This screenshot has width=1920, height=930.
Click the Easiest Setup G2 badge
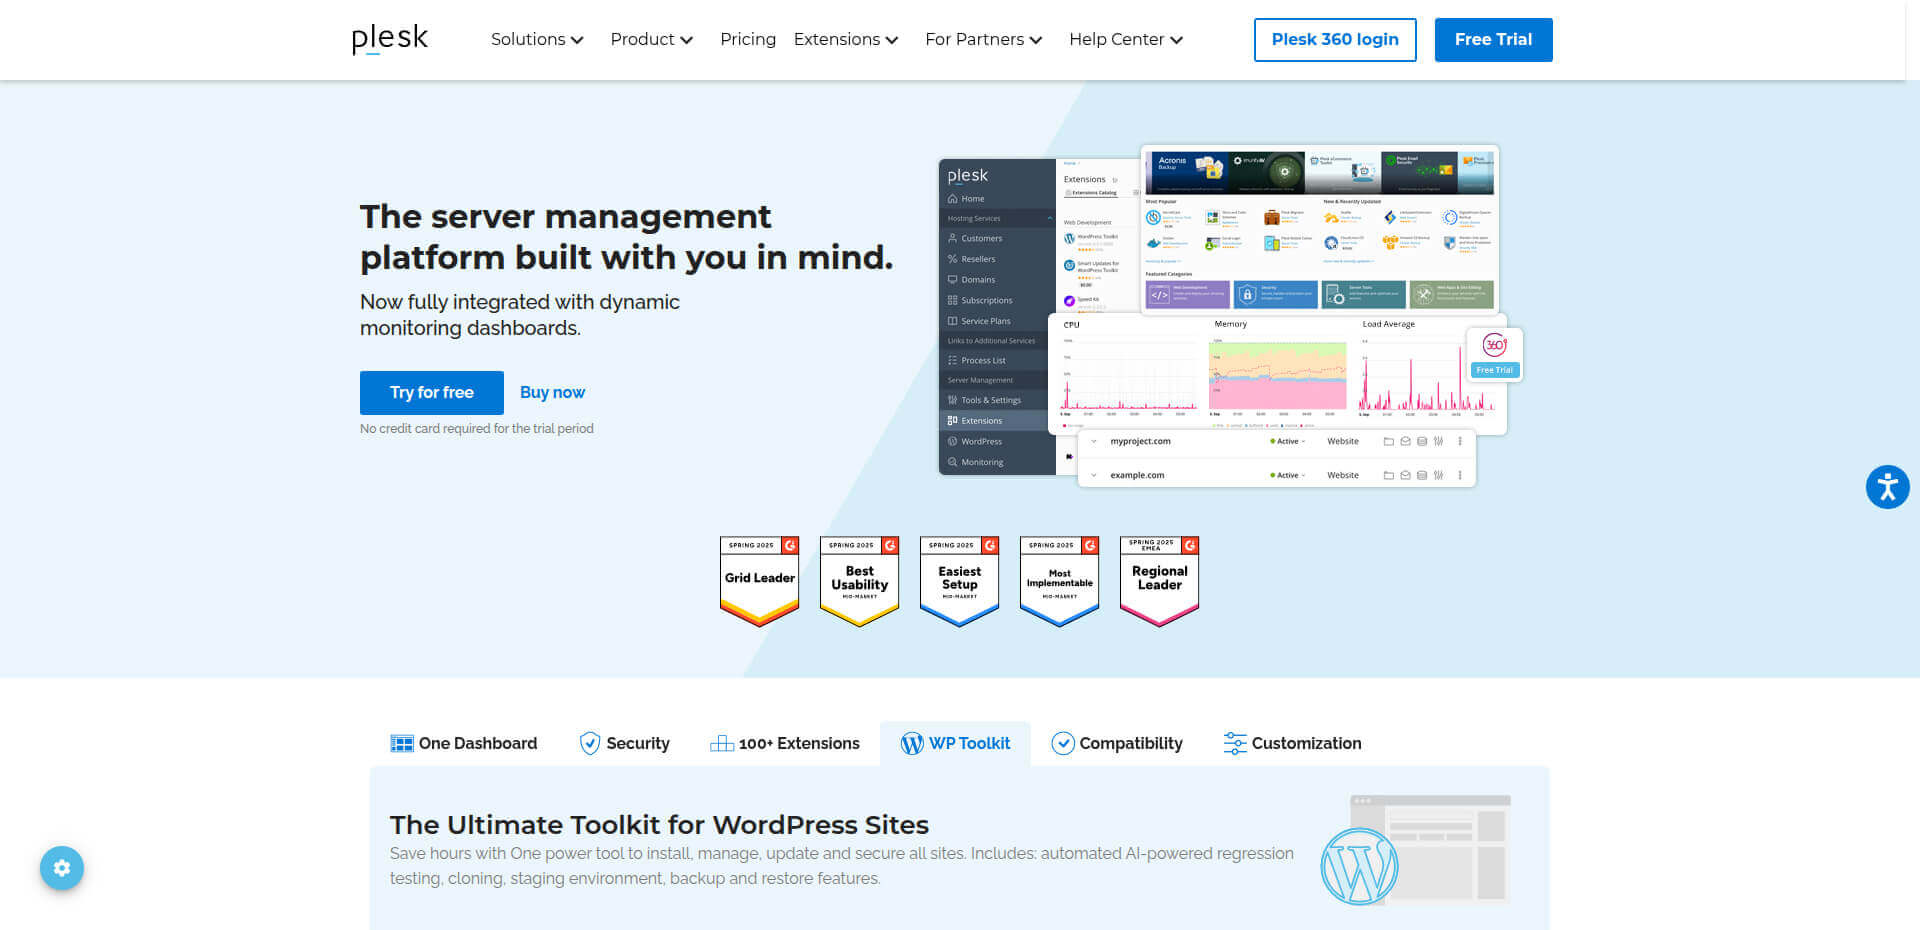(x=959, y=581)
